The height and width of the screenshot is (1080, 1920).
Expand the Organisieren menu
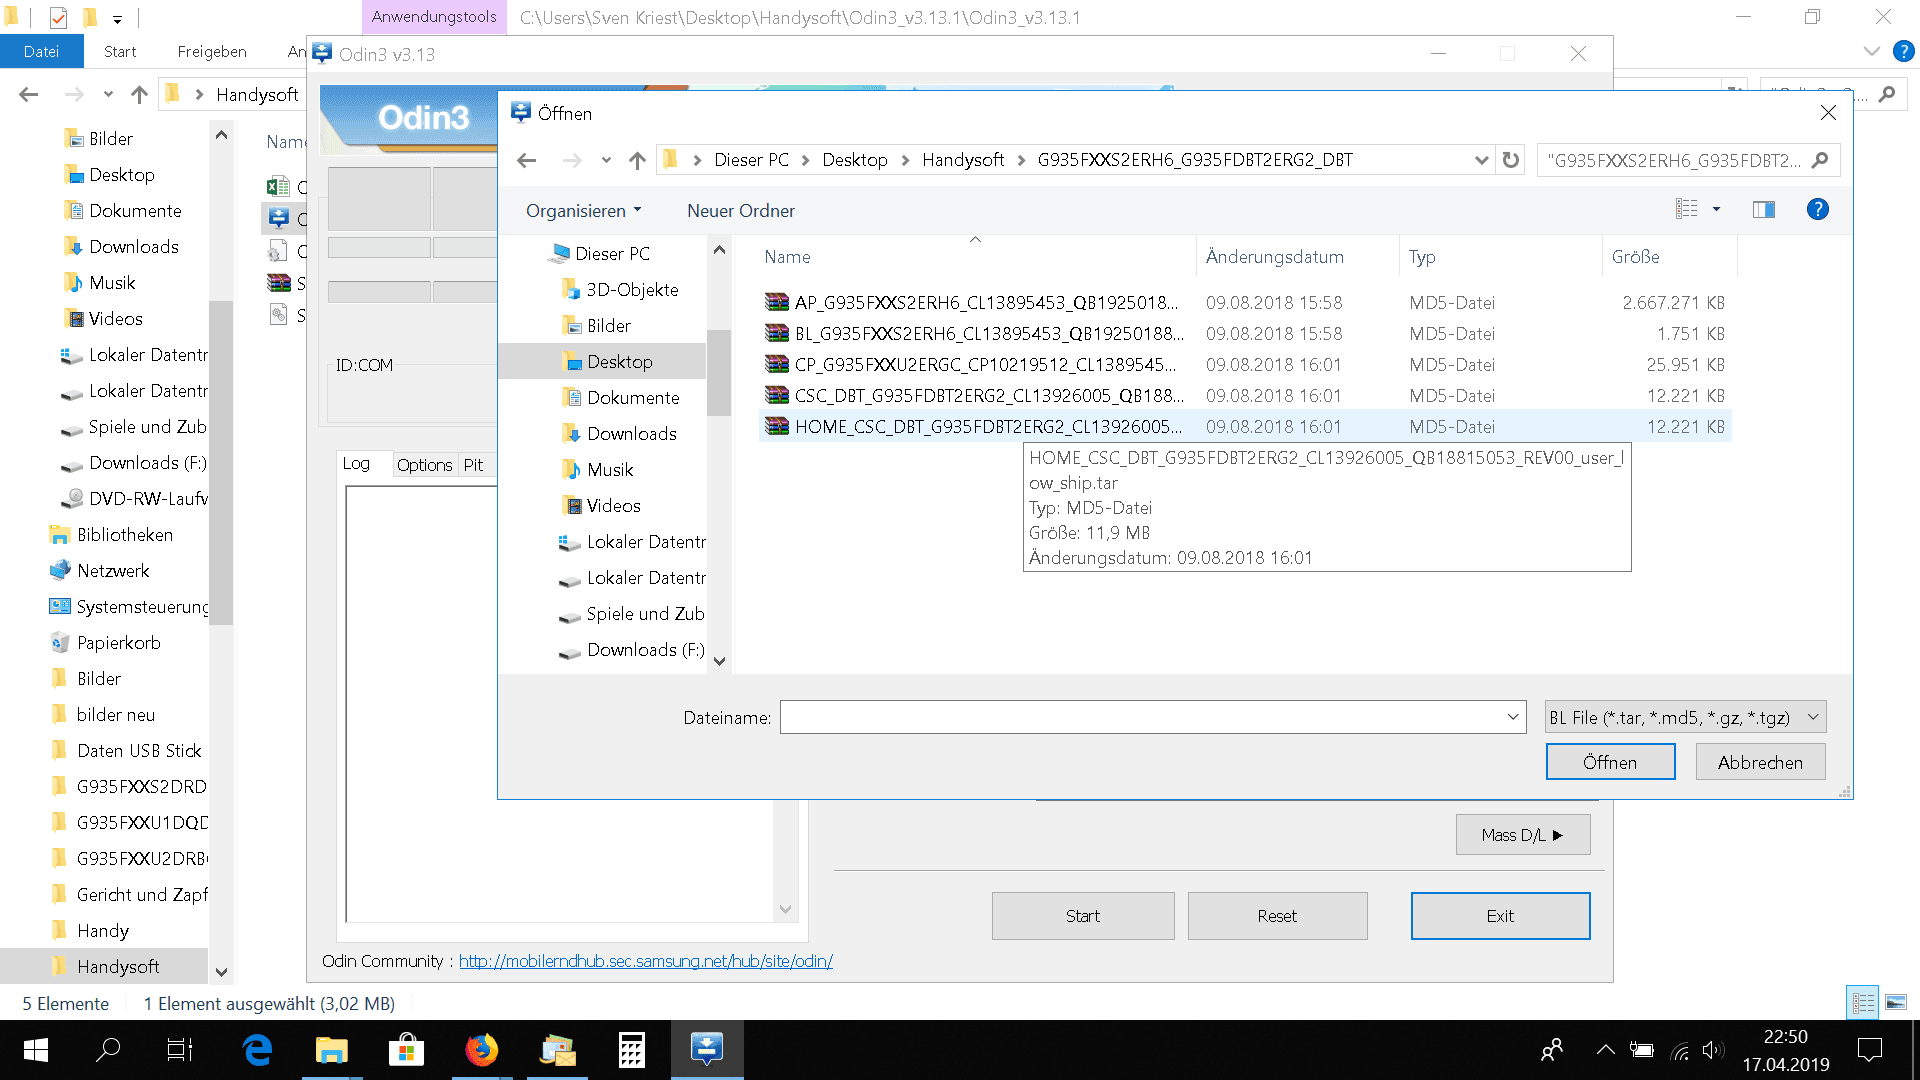point(584,211)
